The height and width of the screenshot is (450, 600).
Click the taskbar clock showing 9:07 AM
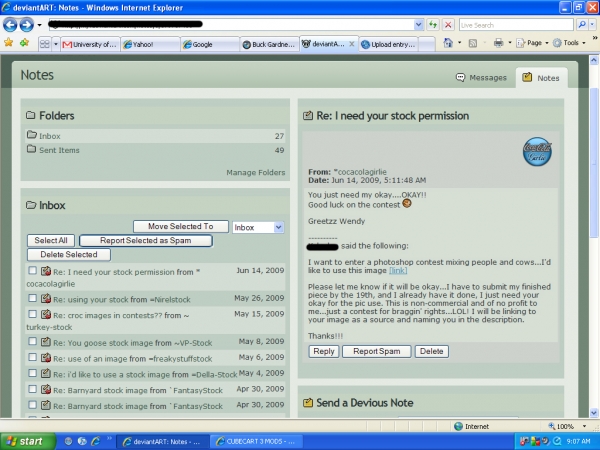pos(578,441)
